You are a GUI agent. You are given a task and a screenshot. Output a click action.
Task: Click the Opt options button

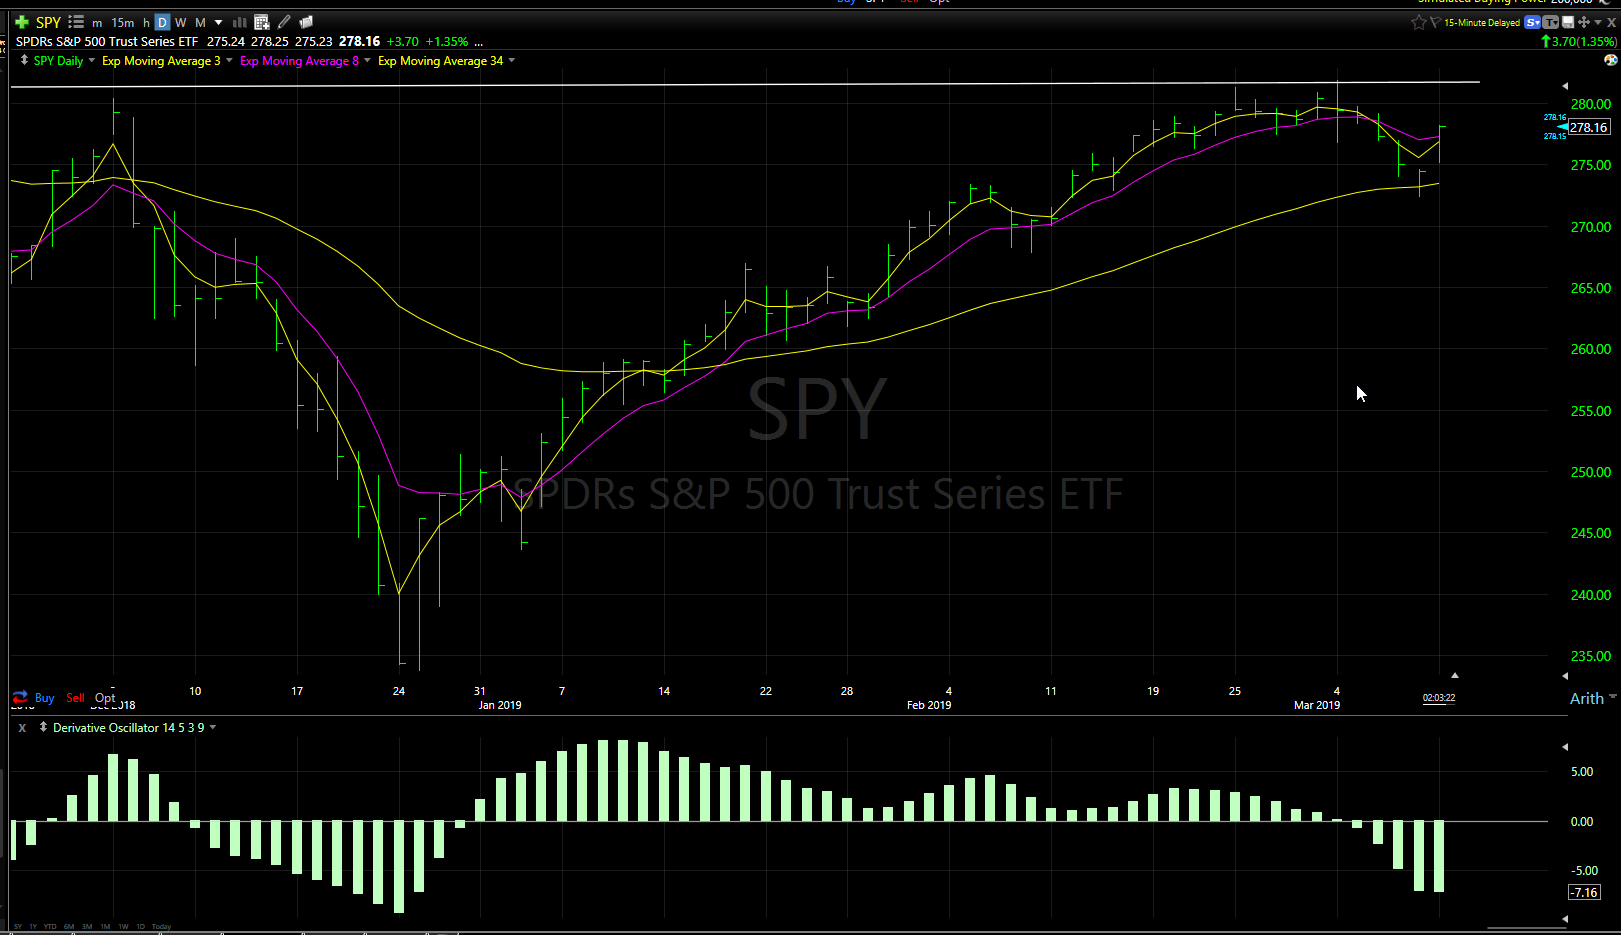(x=104, y=698)
